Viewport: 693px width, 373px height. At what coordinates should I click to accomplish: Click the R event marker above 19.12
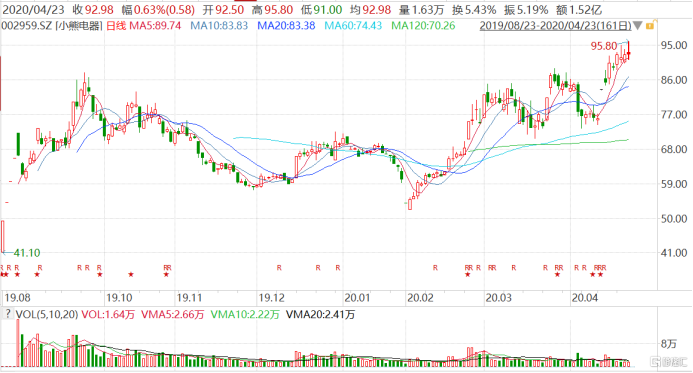(279, 268)
